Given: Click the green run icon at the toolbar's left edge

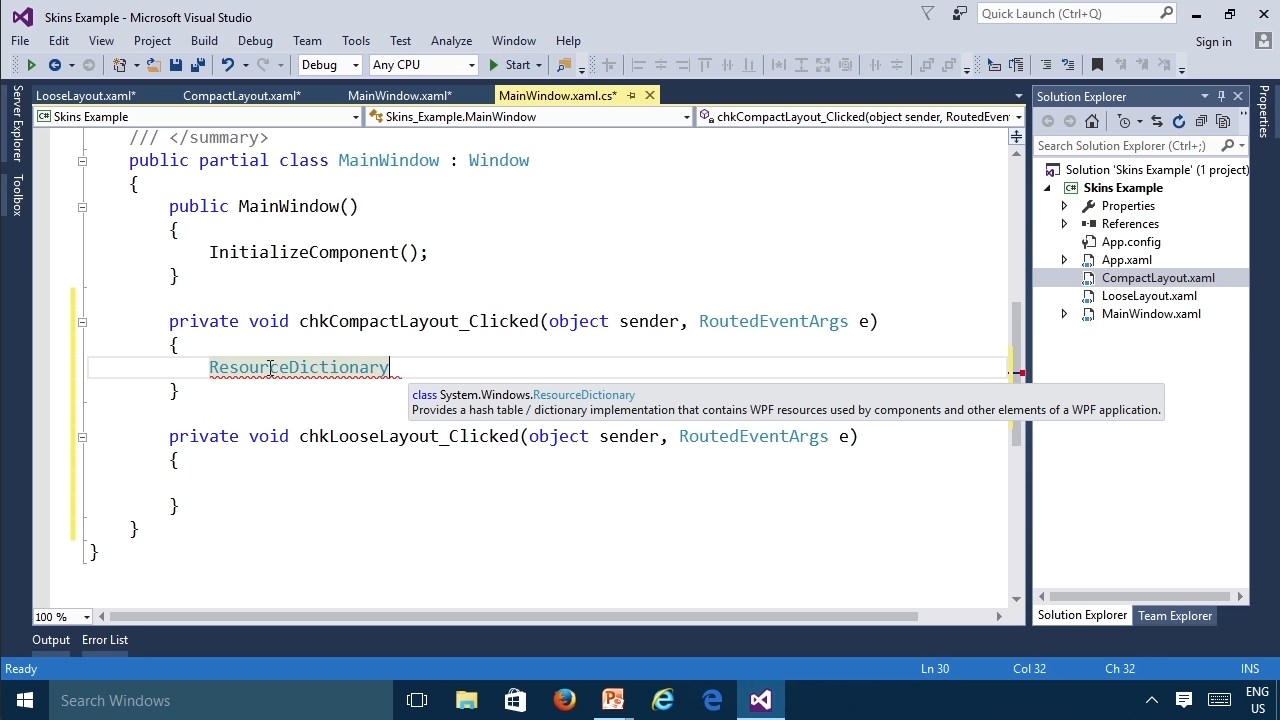Looking at the screenshot, I should click(x=31, y=65).
